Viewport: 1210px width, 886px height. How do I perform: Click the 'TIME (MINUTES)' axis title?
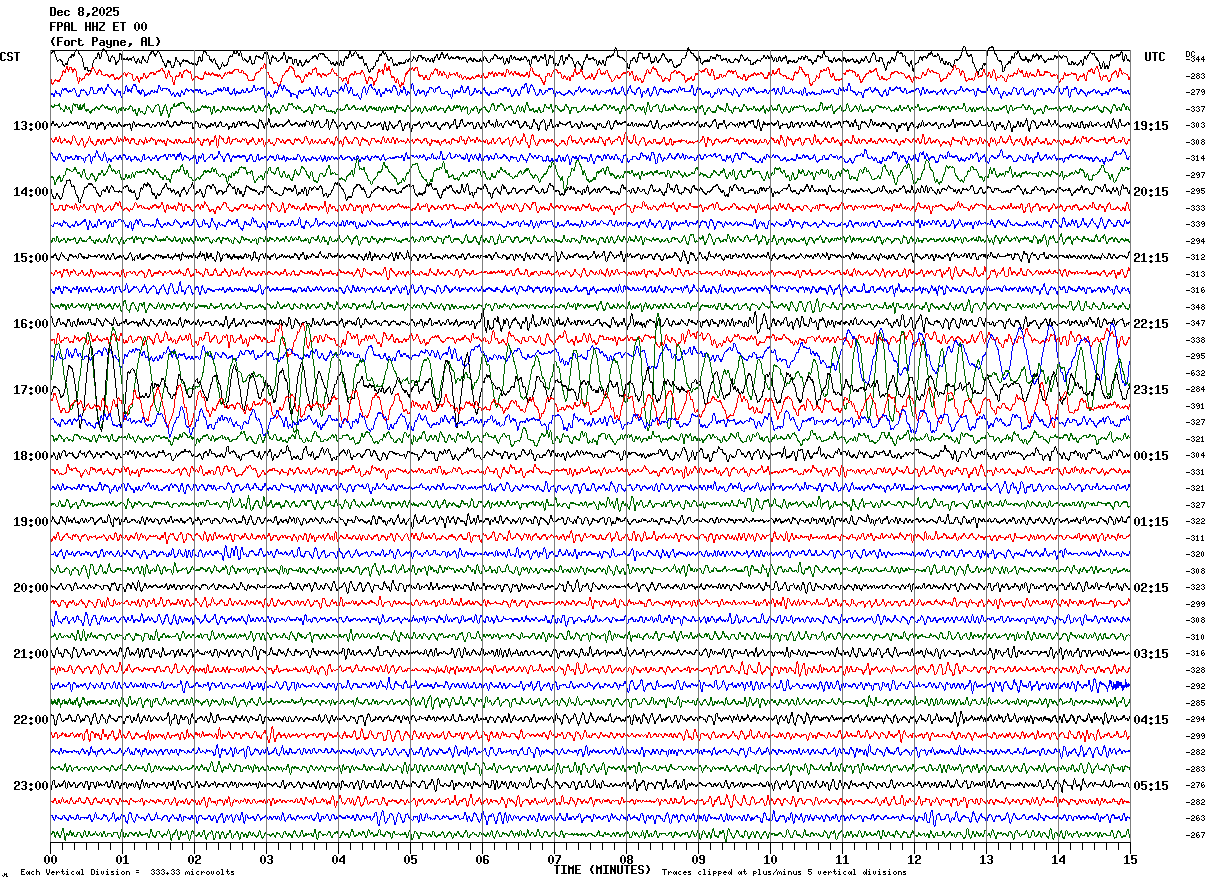pyautogui.click(x=602, y=870)
